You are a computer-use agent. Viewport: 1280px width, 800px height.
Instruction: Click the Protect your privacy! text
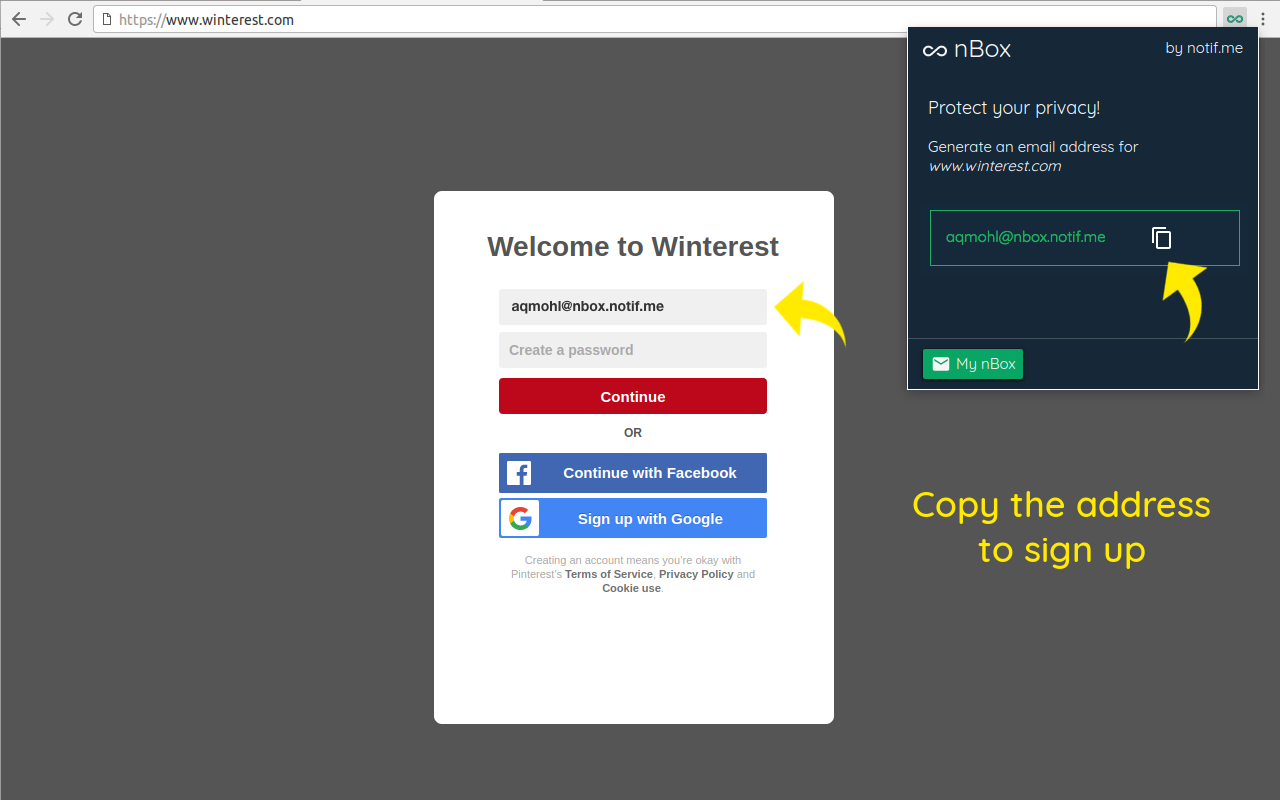1014,108
